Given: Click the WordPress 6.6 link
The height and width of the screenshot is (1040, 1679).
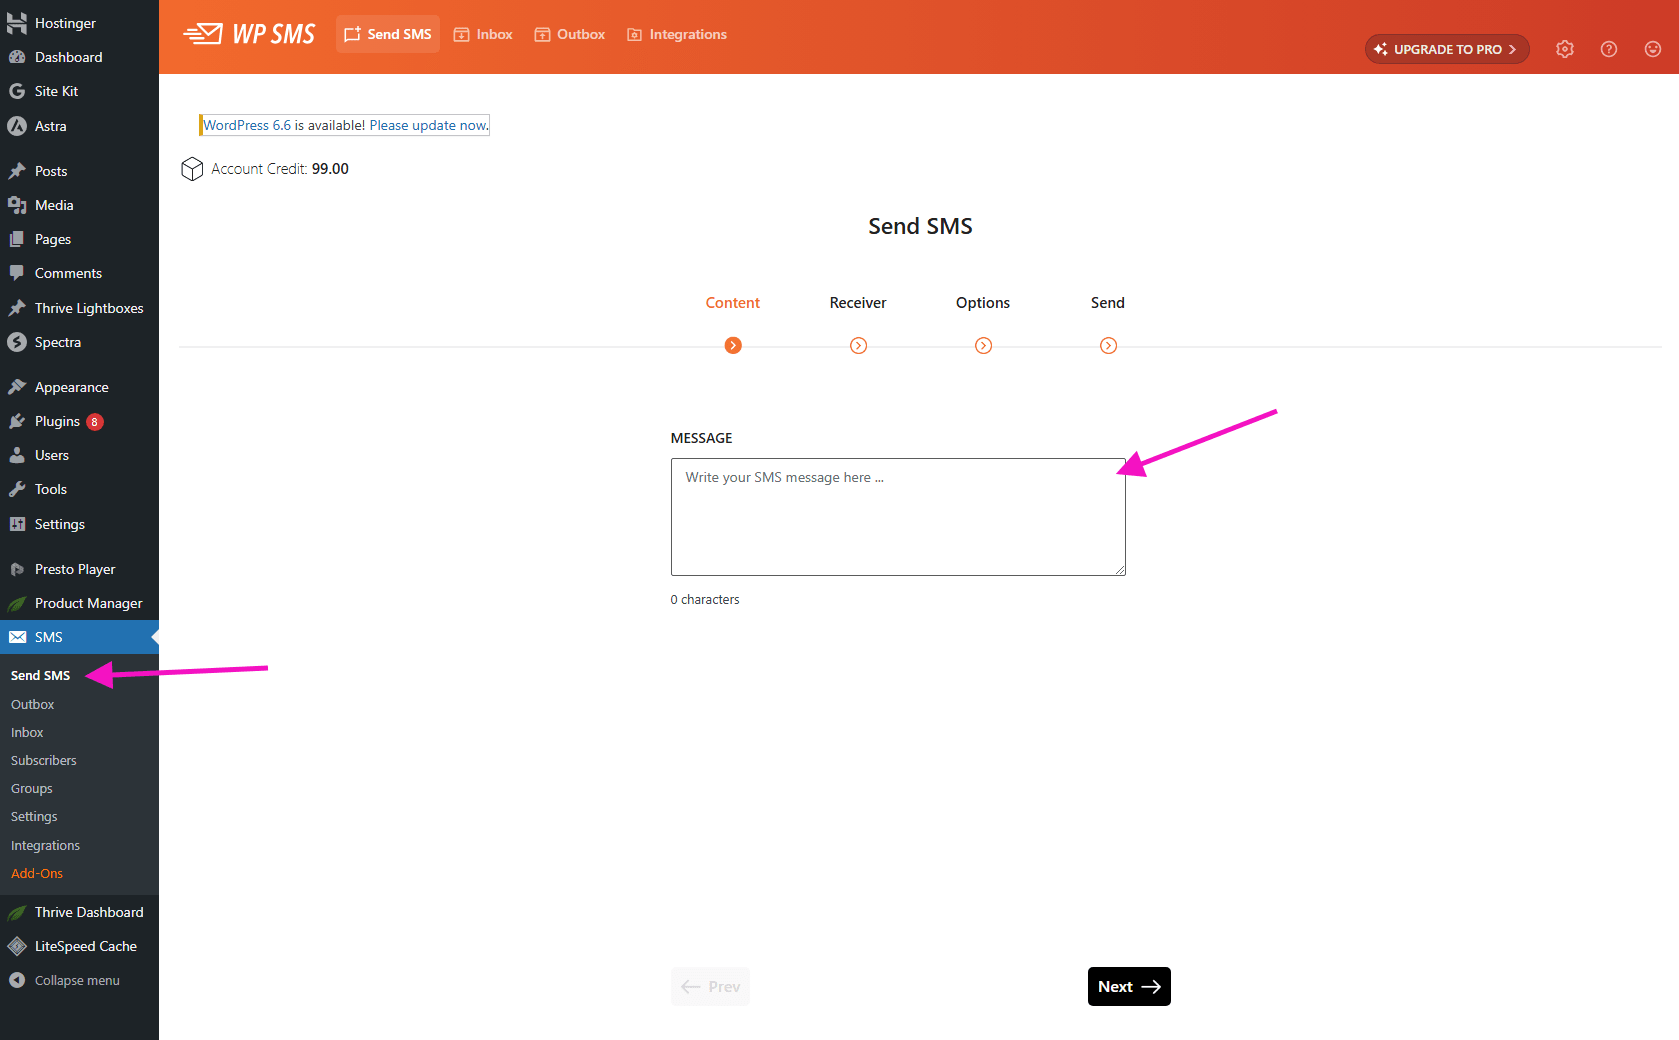Looking at the screenshot, I should (247, 125).
